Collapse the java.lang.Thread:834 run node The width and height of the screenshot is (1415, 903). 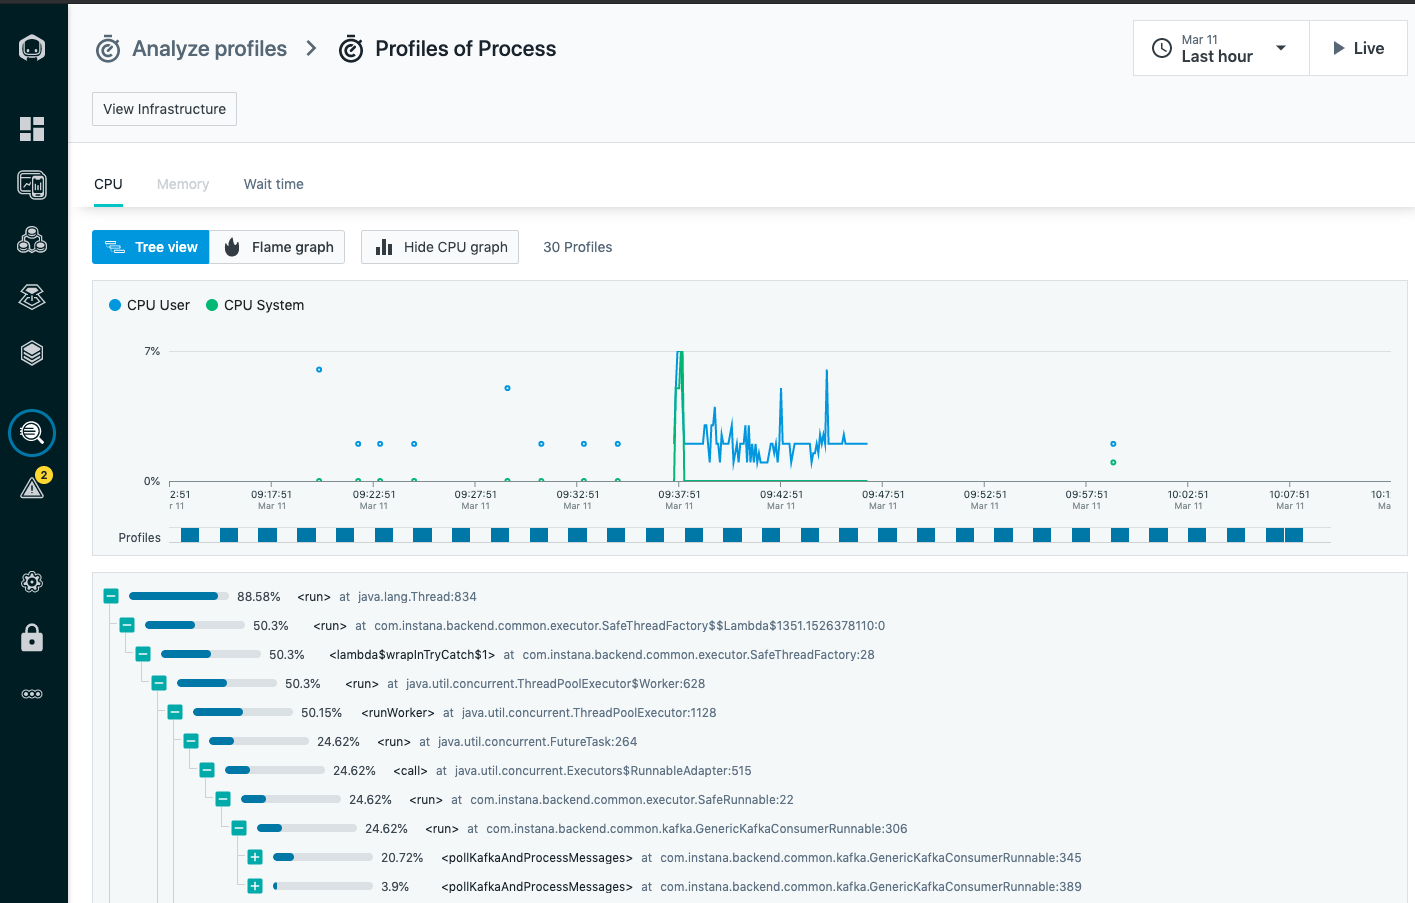111,596
